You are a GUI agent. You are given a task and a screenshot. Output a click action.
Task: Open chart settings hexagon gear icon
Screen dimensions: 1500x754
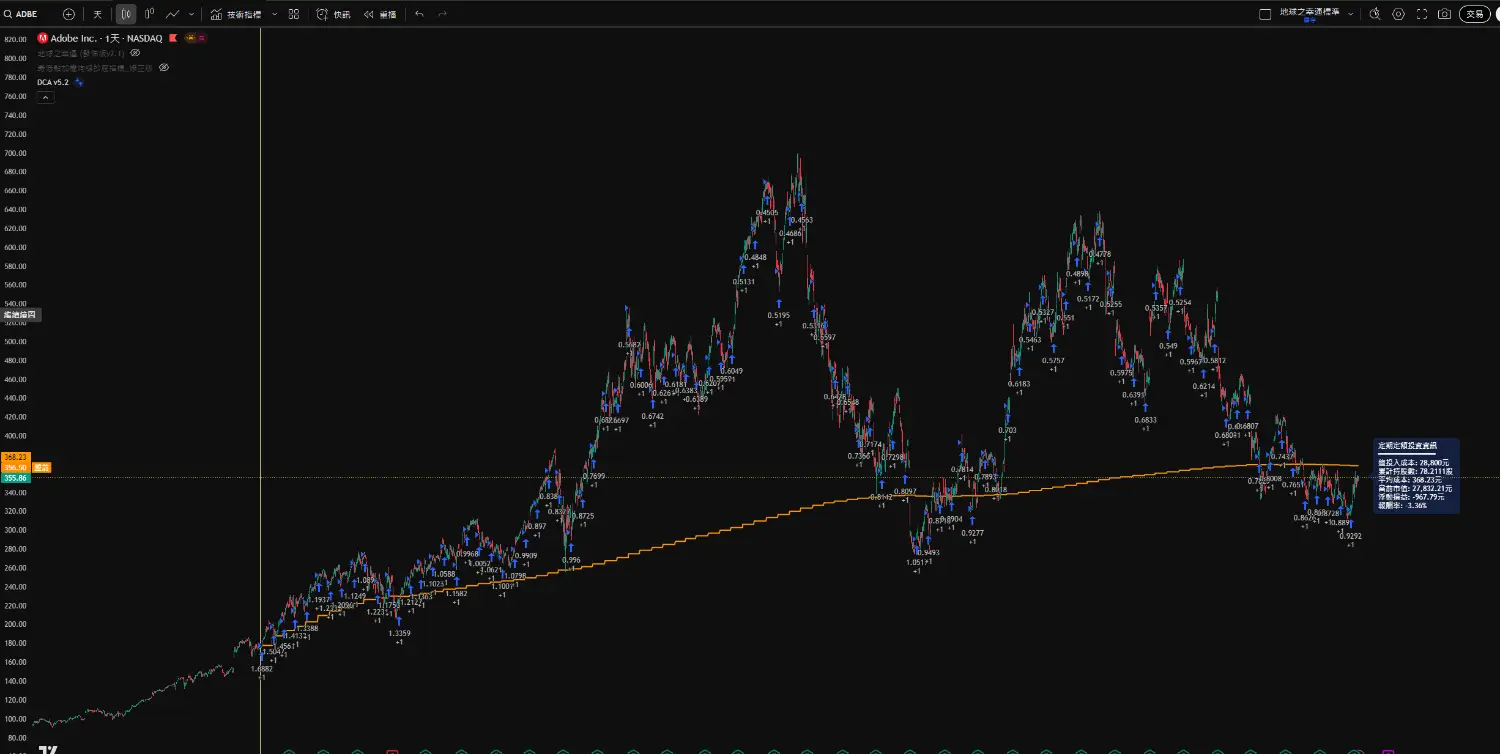(1398, 14)
